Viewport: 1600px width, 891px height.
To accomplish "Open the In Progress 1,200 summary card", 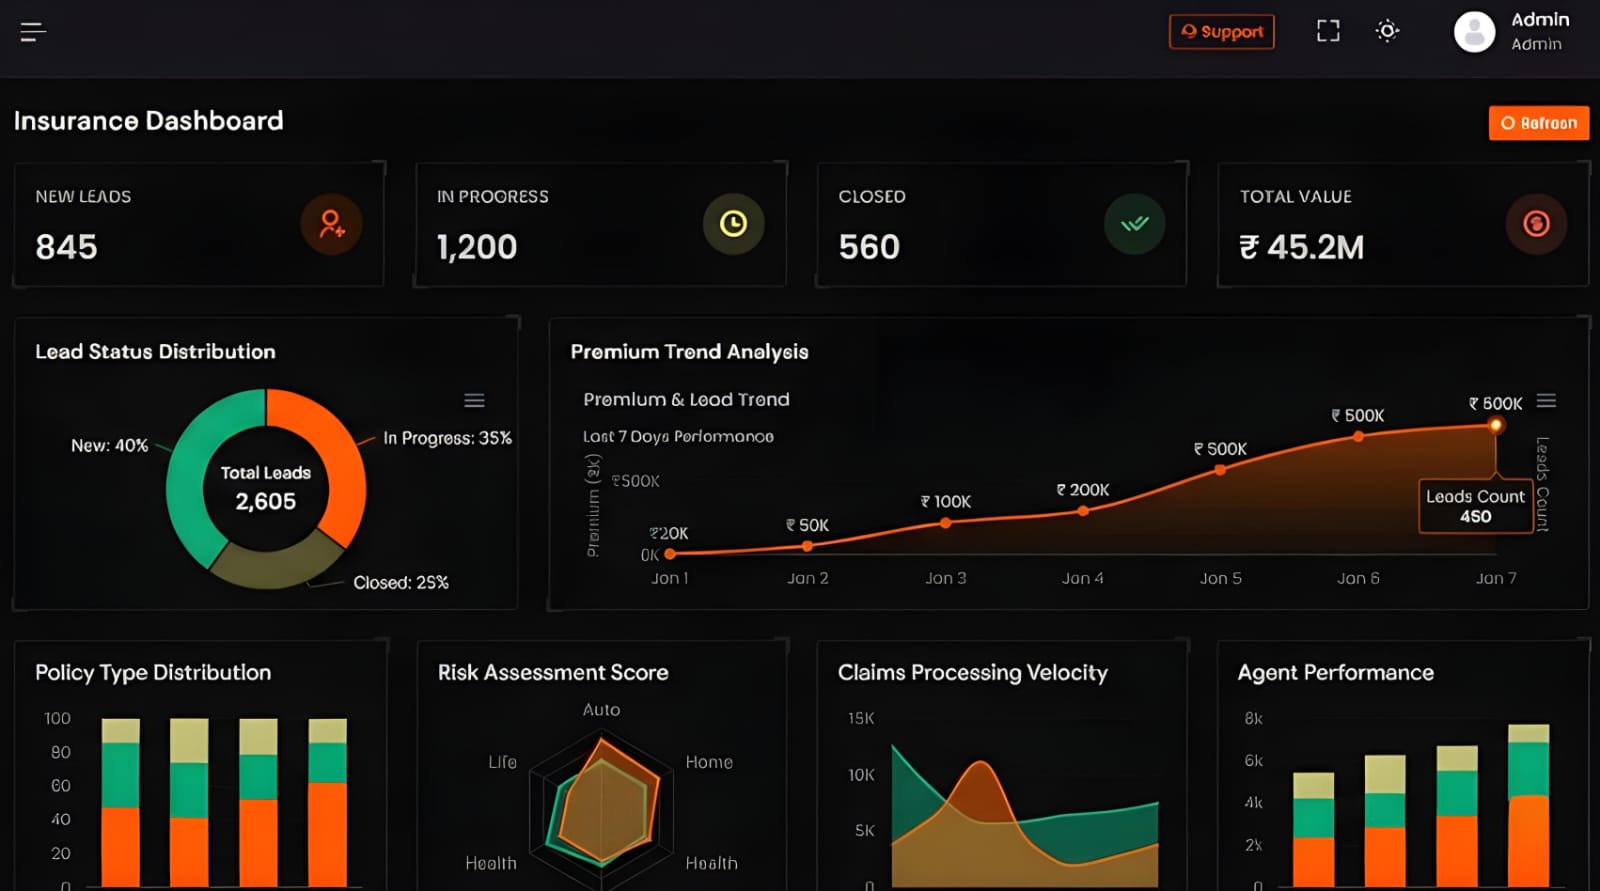I will [x=600, y=225].
